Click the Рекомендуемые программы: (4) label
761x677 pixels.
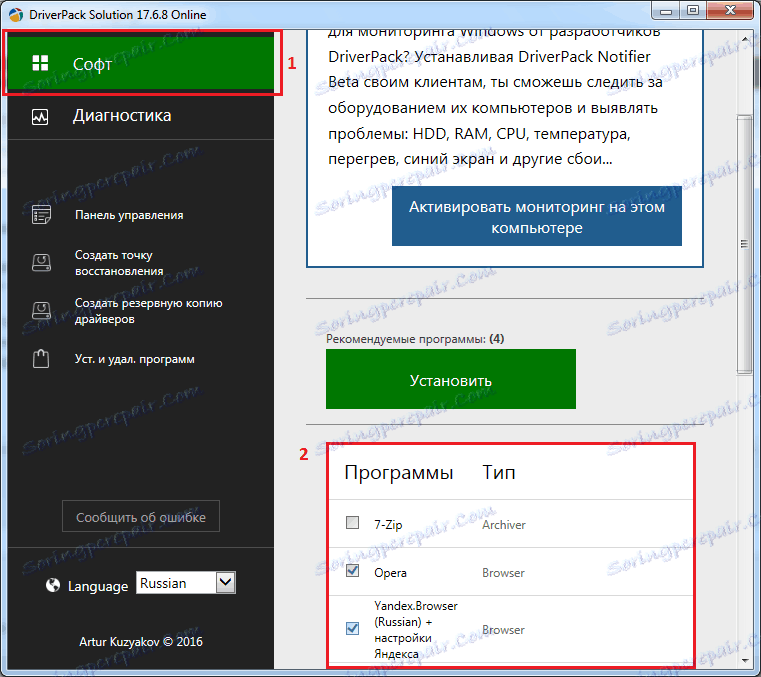pyautogui.click(x=415, y=339)
